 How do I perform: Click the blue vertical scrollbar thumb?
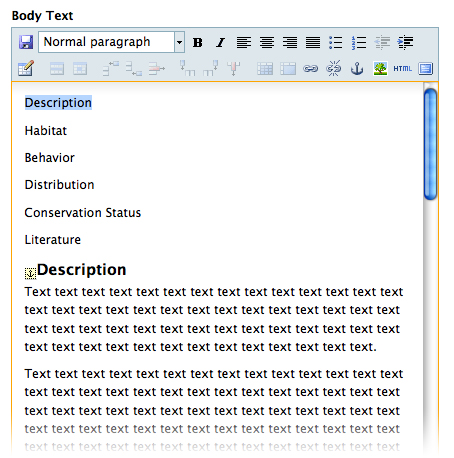pyautogui.click(x=430, y=144)
